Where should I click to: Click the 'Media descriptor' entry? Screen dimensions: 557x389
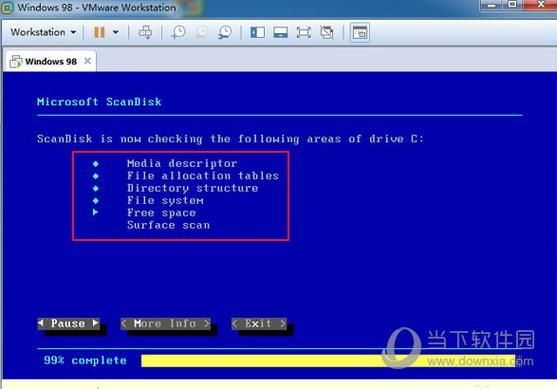(182, 163)
